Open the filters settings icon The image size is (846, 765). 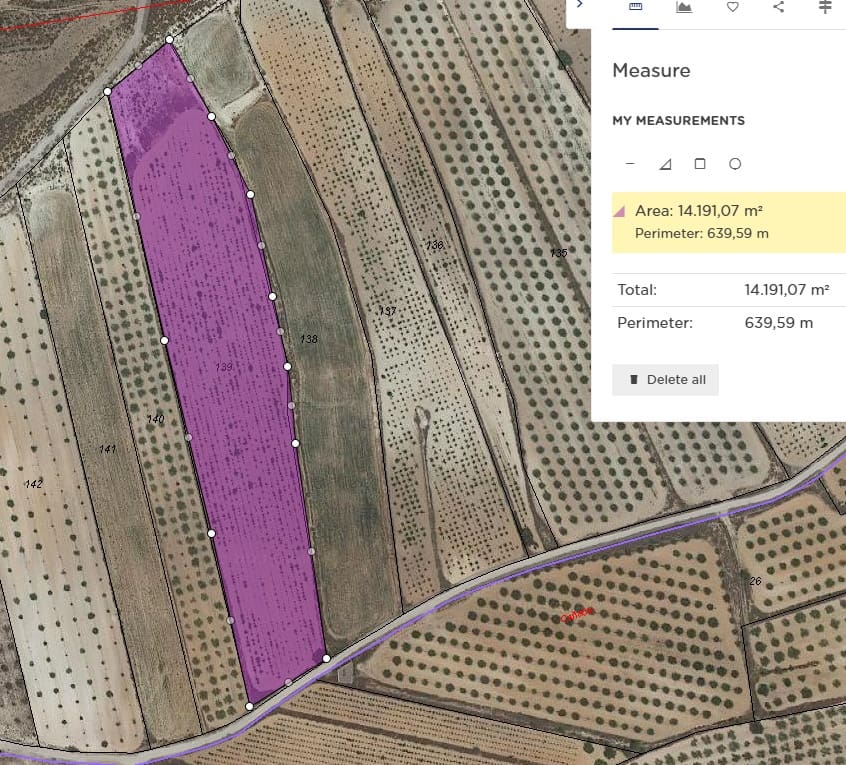pyautogui.click(x=825, y=8)
